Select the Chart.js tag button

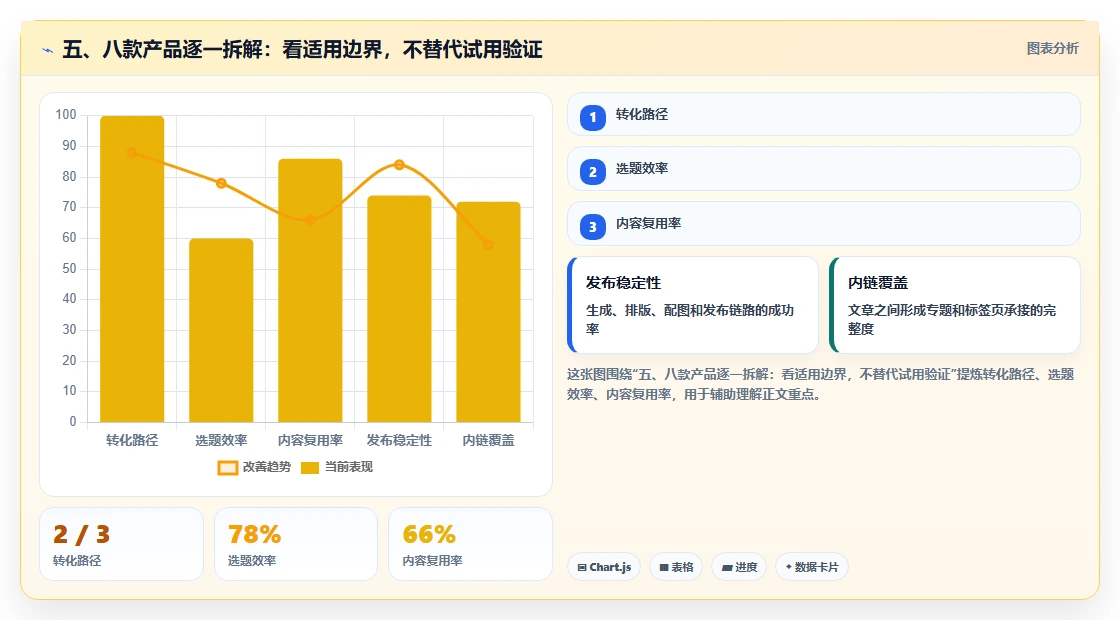[604, 567]
